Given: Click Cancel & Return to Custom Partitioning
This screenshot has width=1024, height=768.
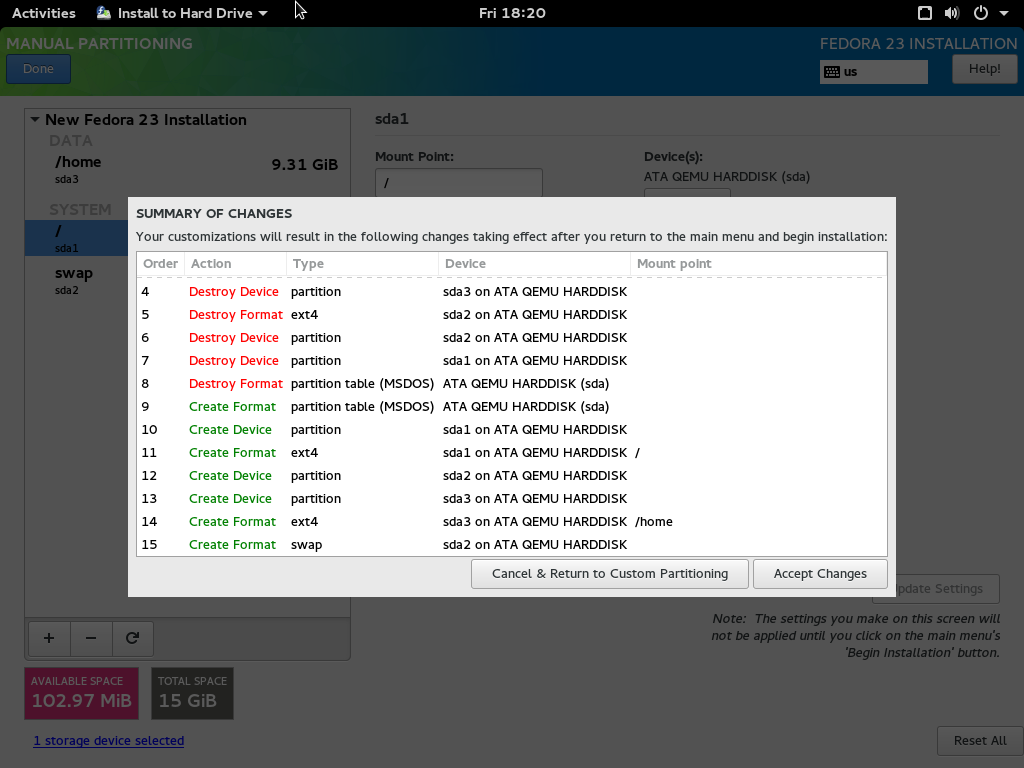Looking at the screenshot, I should pyautogui.click(x=609, y=573).
